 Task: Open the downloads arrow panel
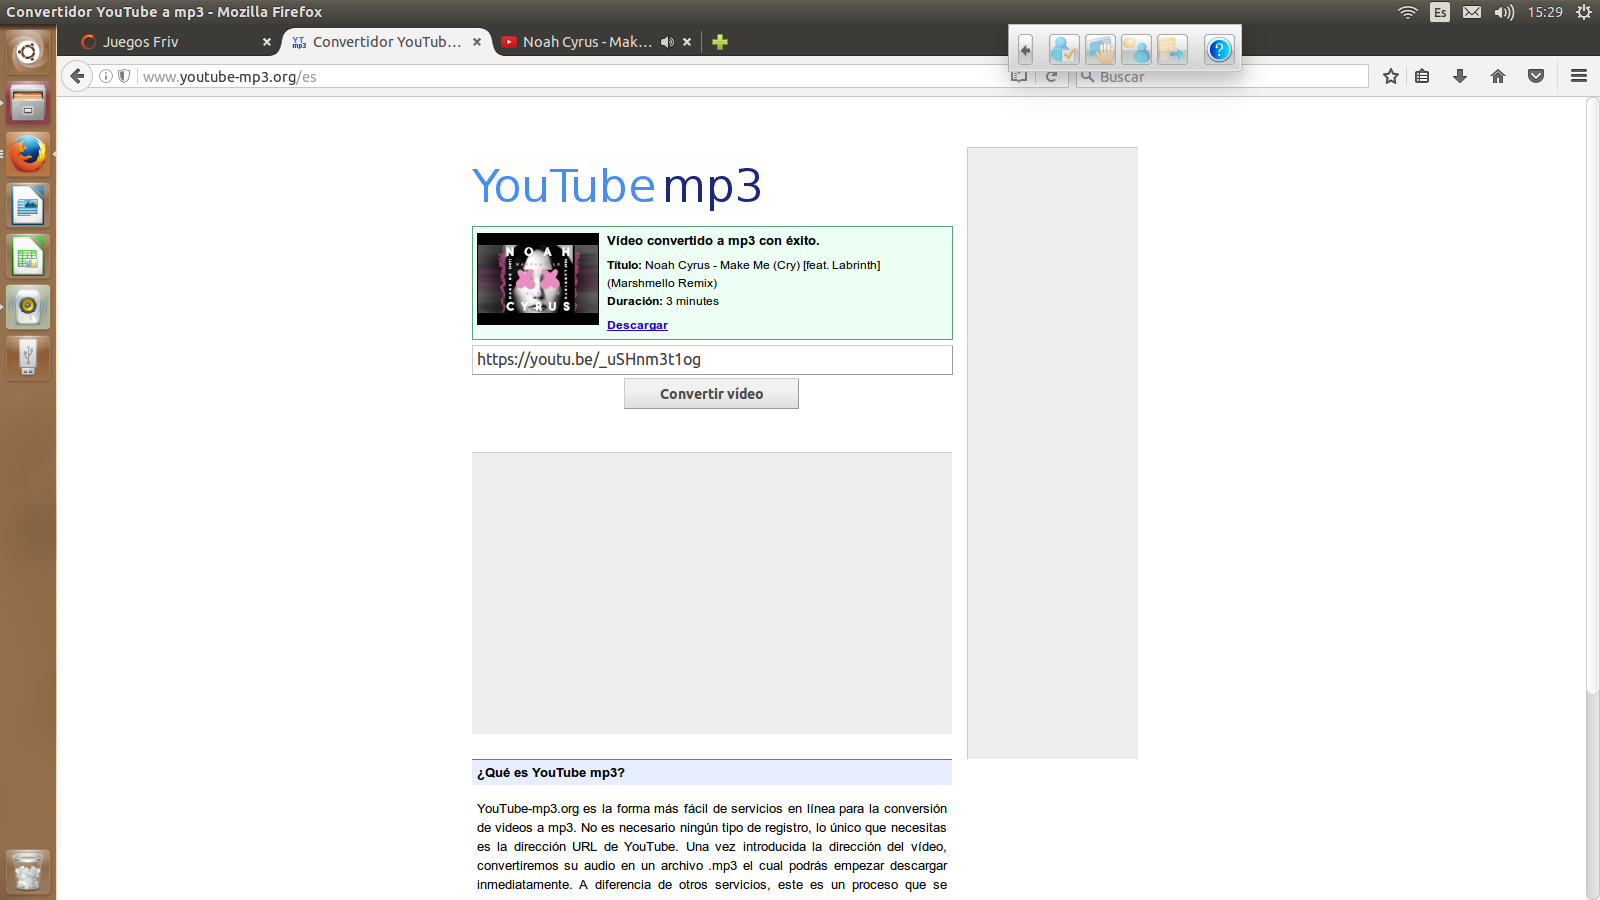coord(1460,76)
